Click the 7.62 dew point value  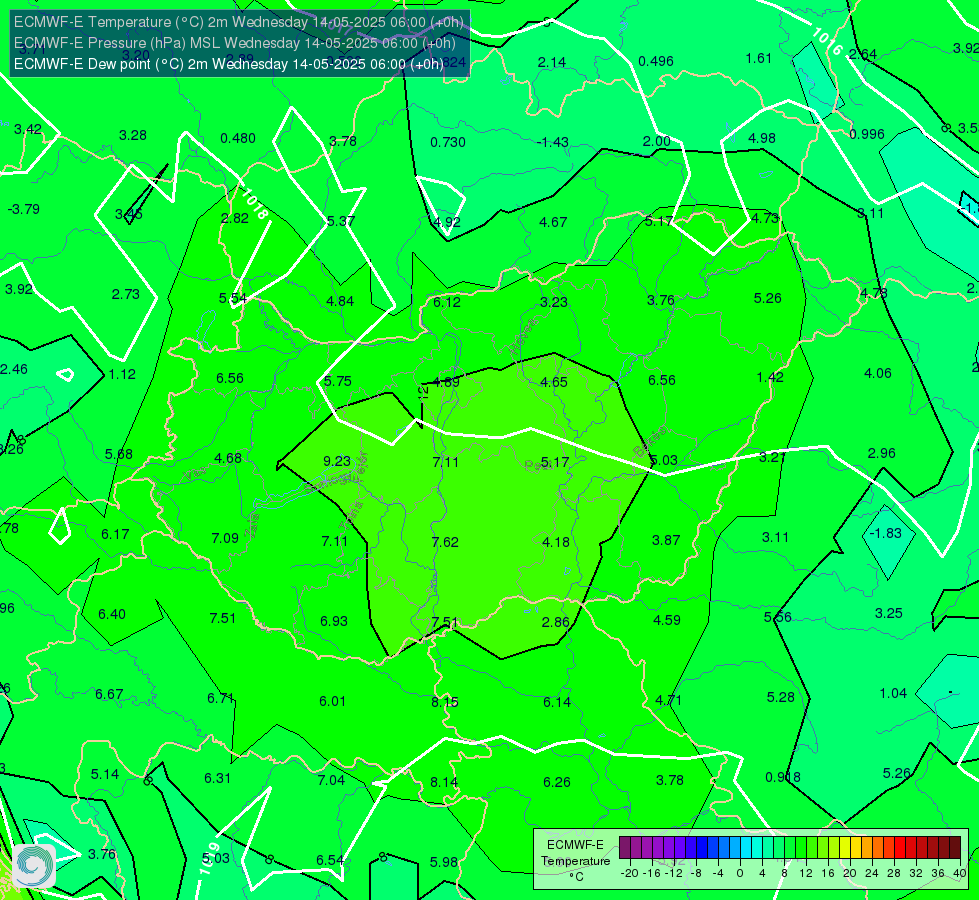tap(445, 541)
